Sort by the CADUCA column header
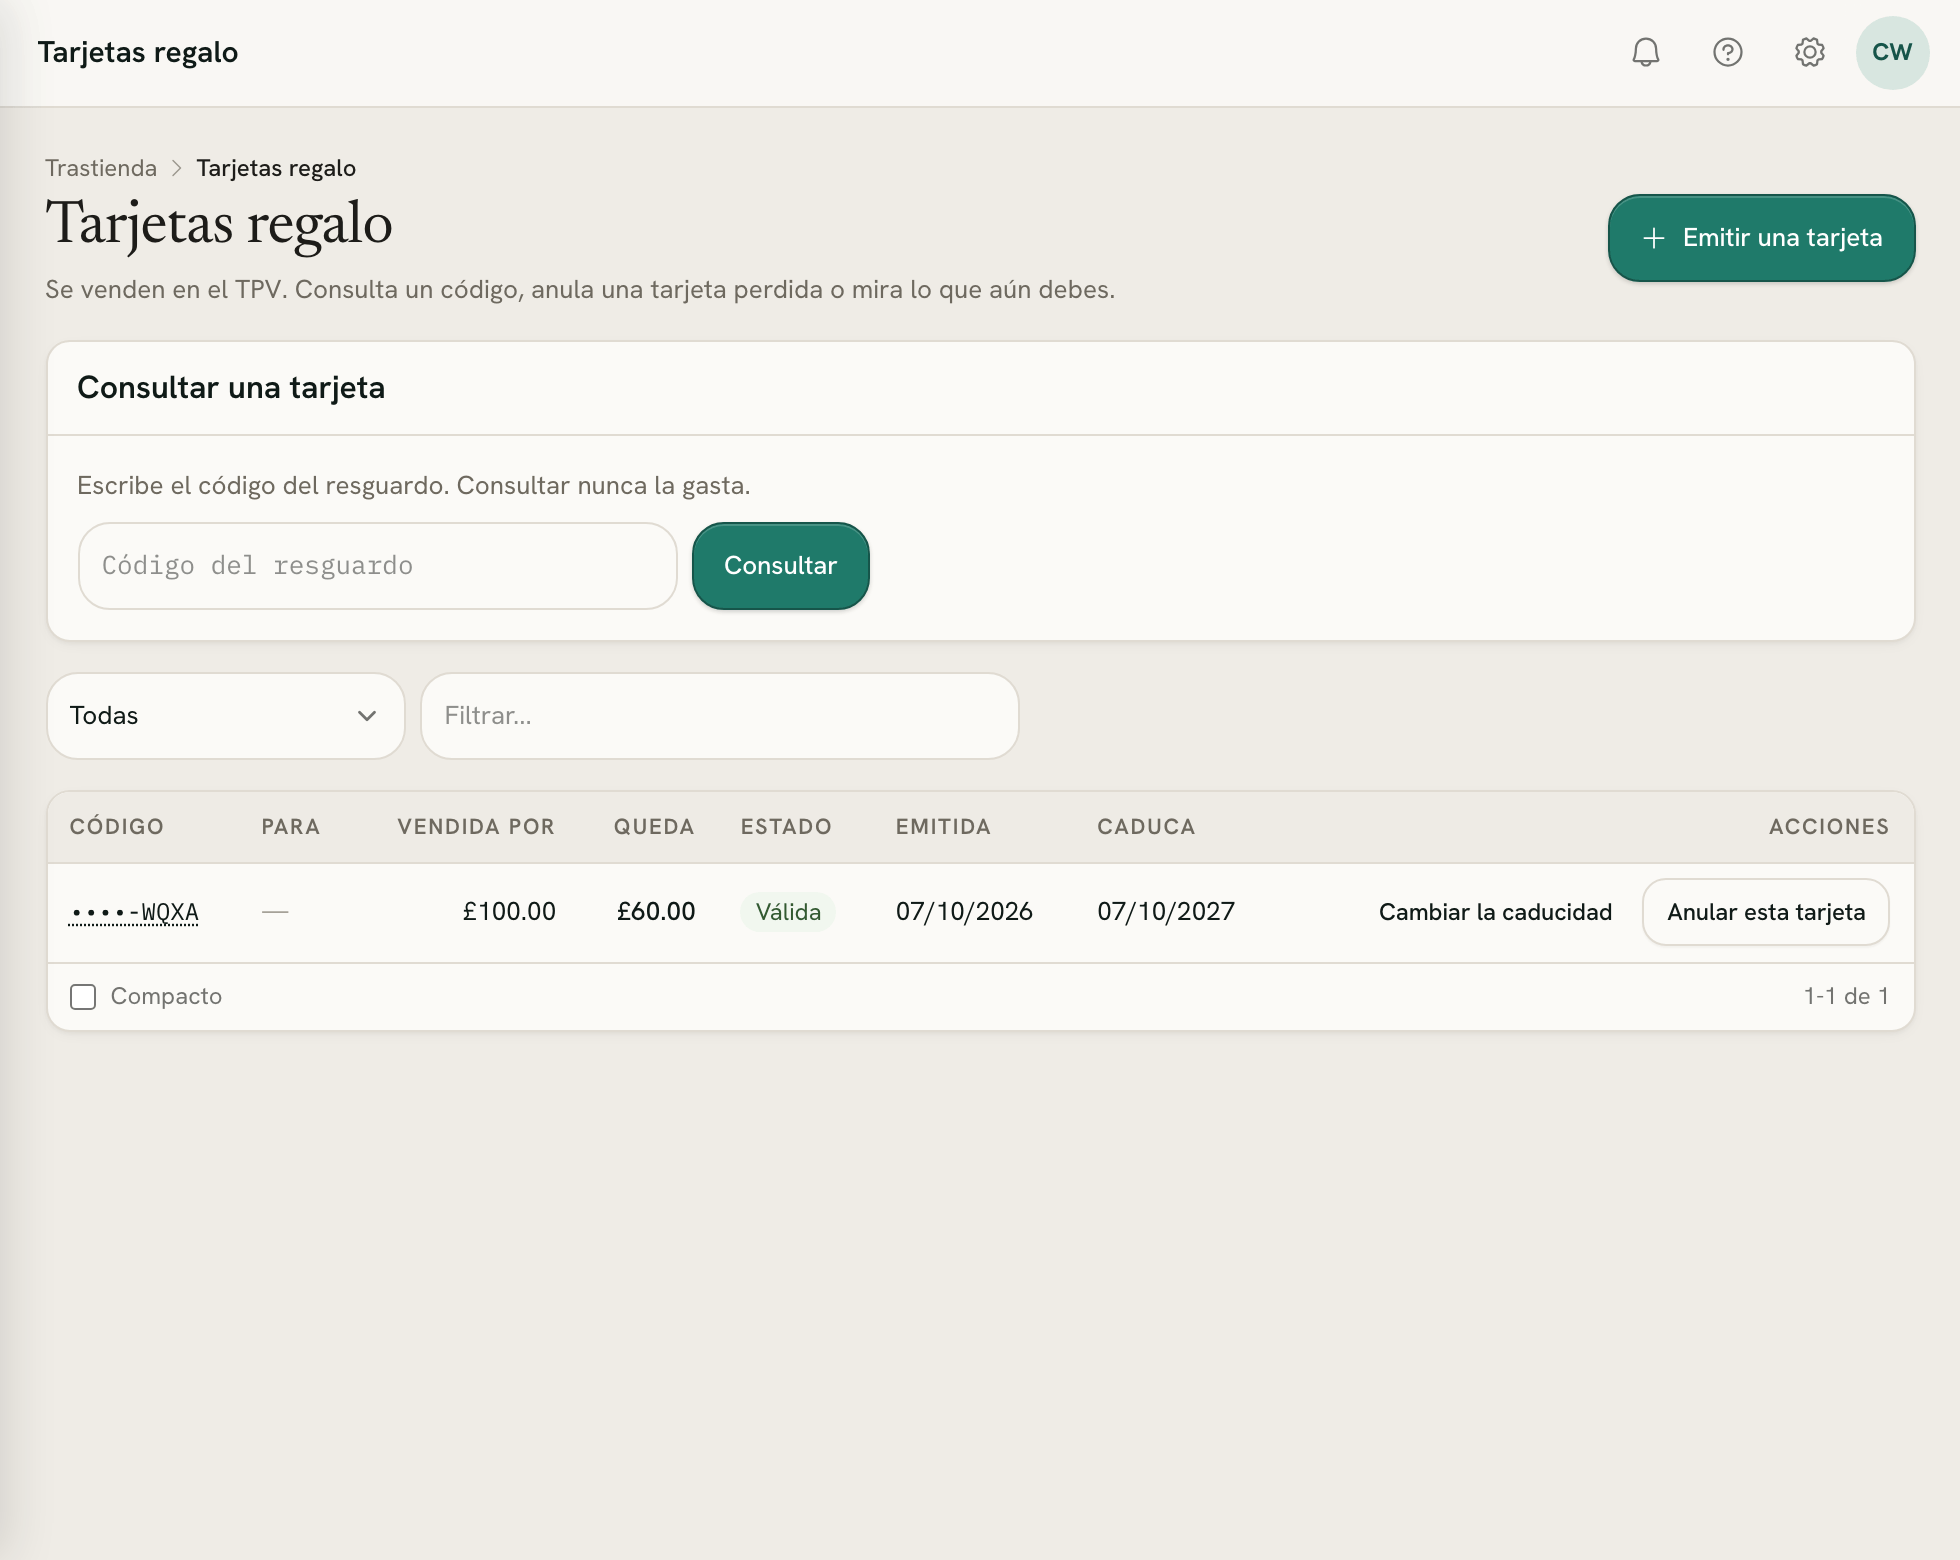 pos(1146,827)
